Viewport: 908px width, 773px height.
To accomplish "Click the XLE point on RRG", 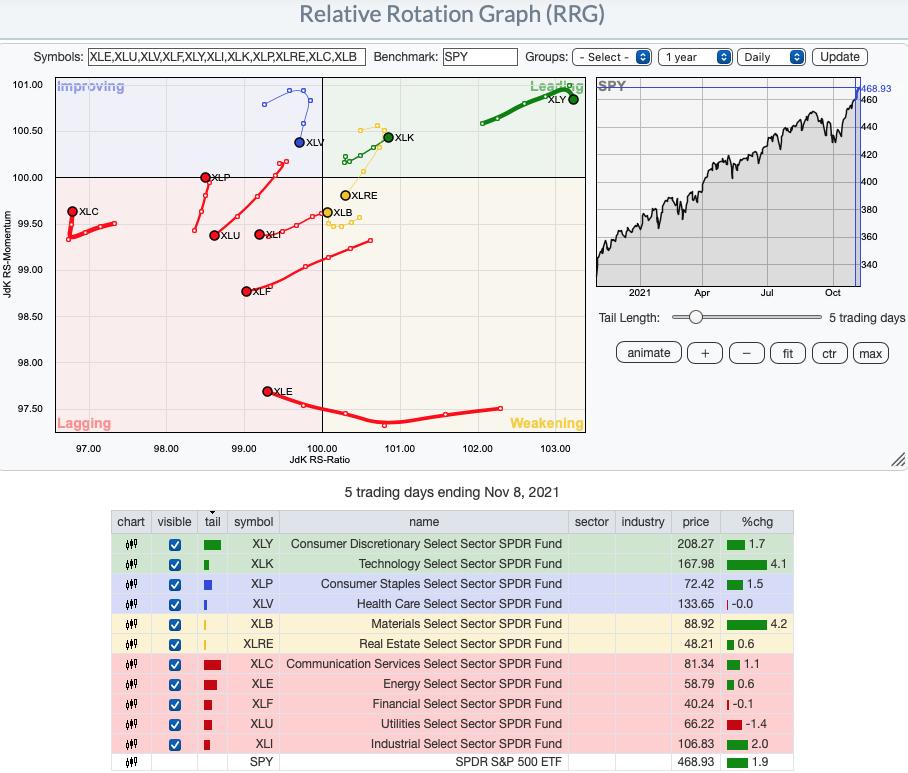I will pyautogui.click(x=267, y=391).
